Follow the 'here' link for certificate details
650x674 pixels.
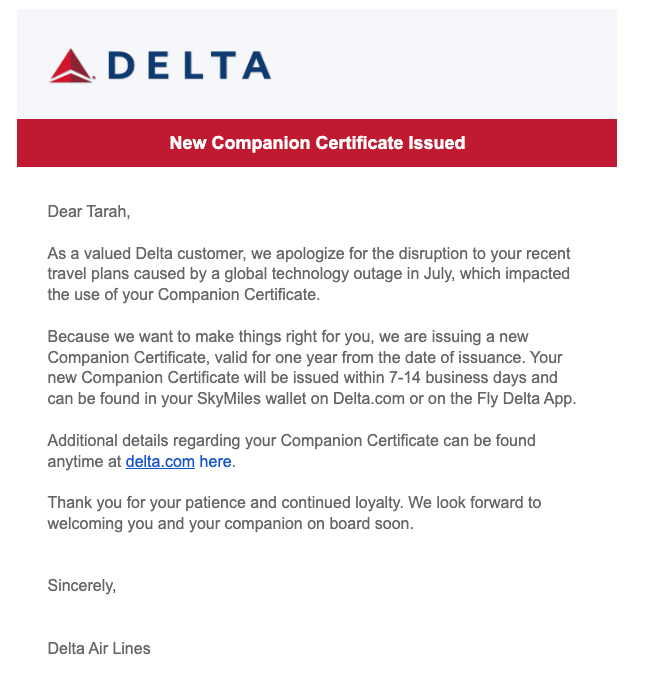click(x=215, y=462)
